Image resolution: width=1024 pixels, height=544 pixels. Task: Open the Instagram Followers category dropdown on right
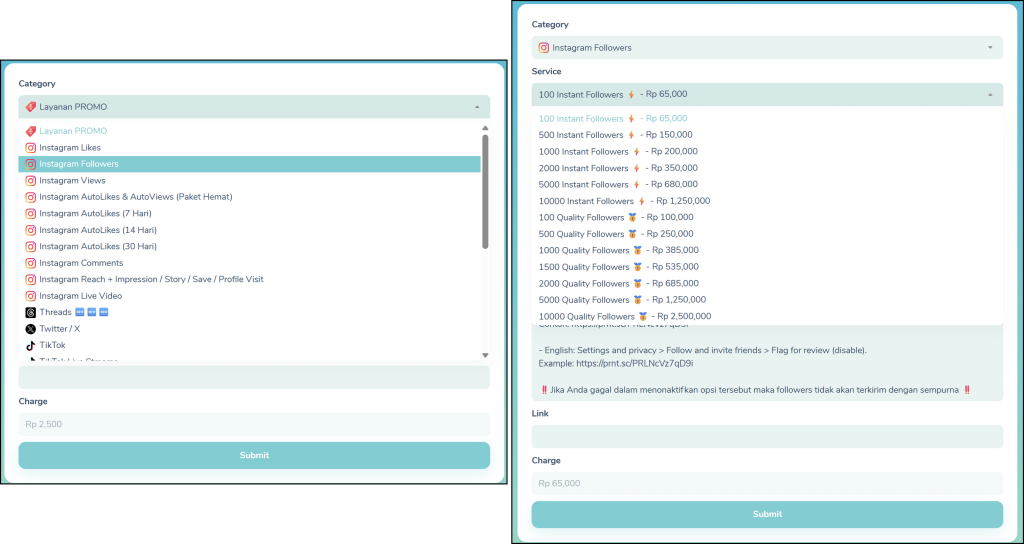pyautogui.click(x=989, y=47)
